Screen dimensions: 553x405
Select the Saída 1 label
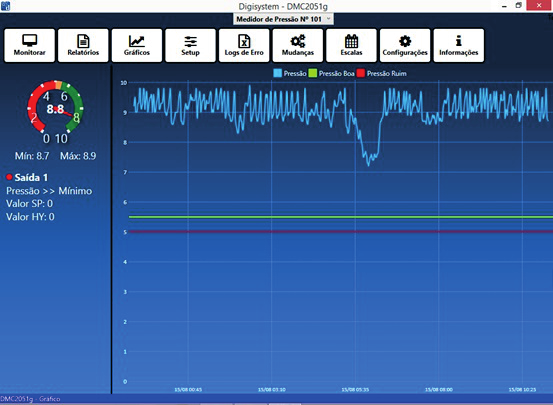[x=31, y=177]
